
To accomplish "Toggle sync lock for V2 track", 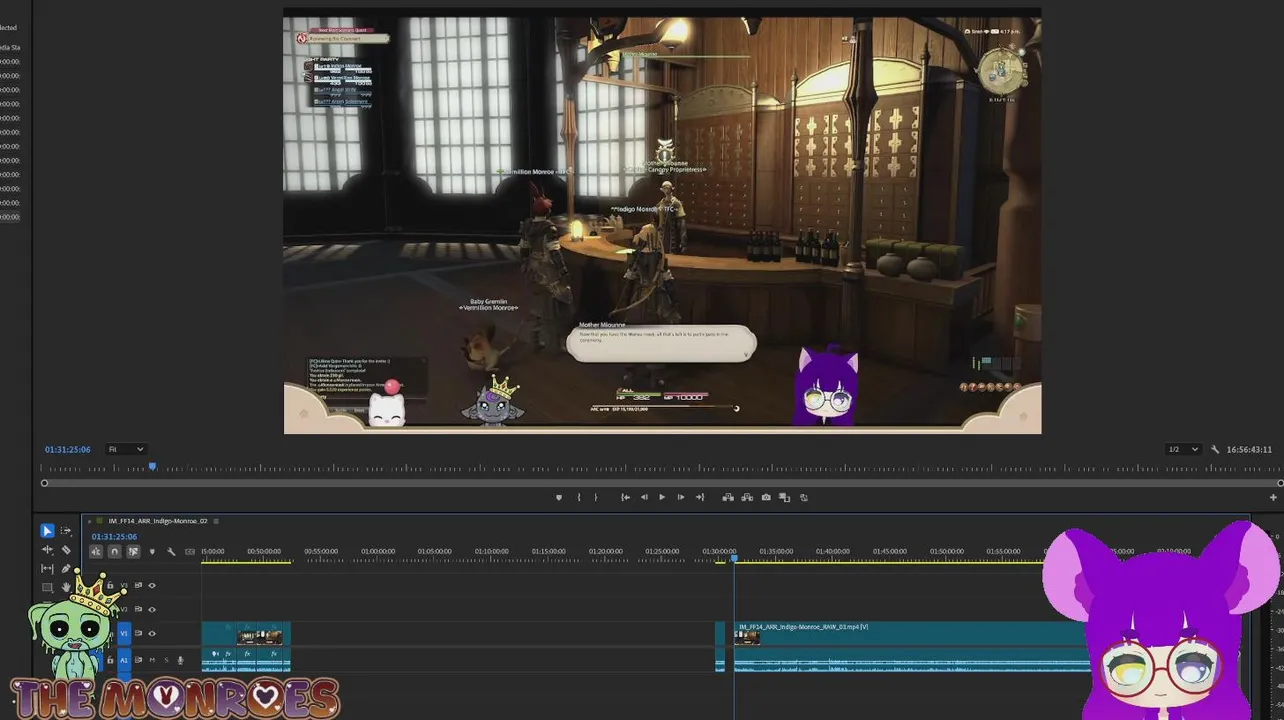I will click(x=138, y=610).
